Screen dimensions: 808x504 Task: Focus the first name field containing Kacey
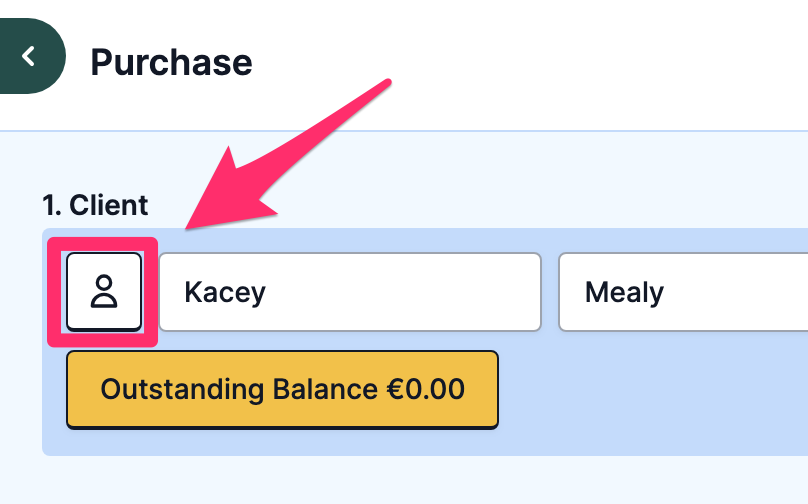pos(350,292)
